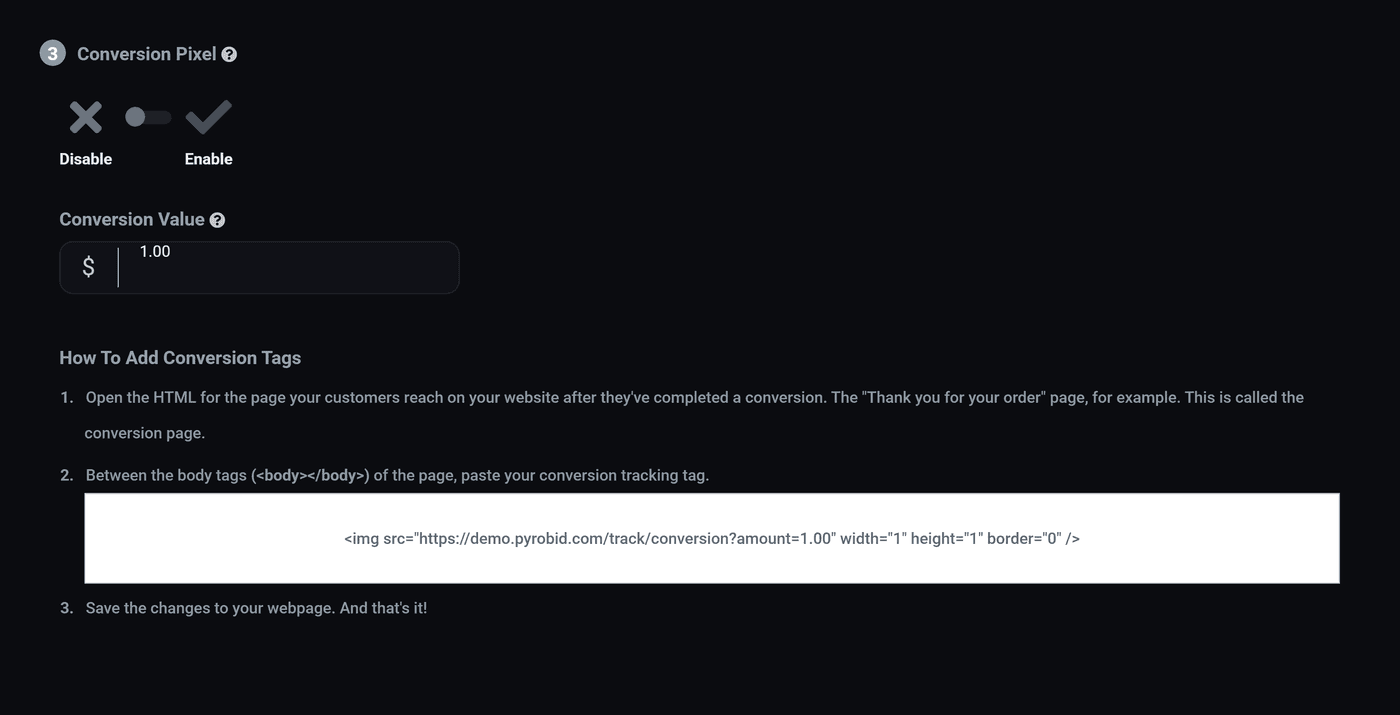Click the help icon beside Conversion Value
This screenshot has width=1400, height=715.
tap(217, 220)
